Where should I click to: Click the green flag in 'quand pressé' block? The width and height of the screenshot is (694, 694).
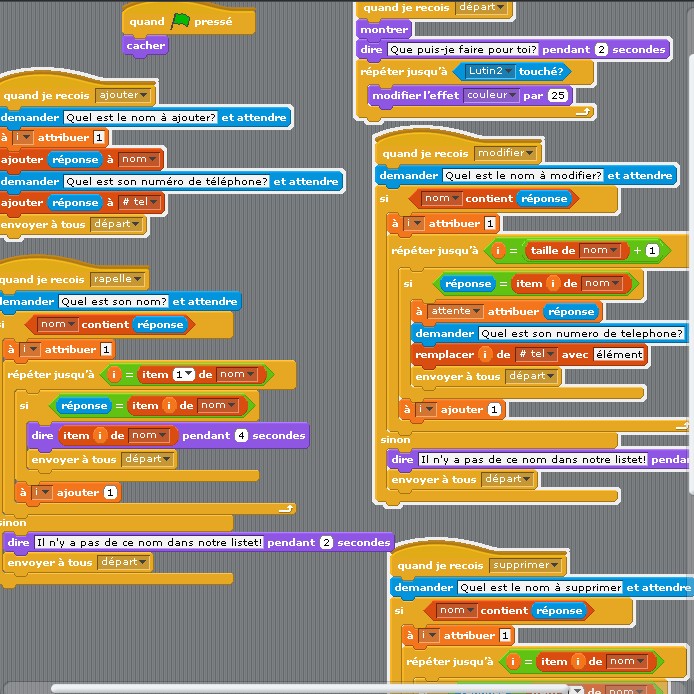pos(180,21)
